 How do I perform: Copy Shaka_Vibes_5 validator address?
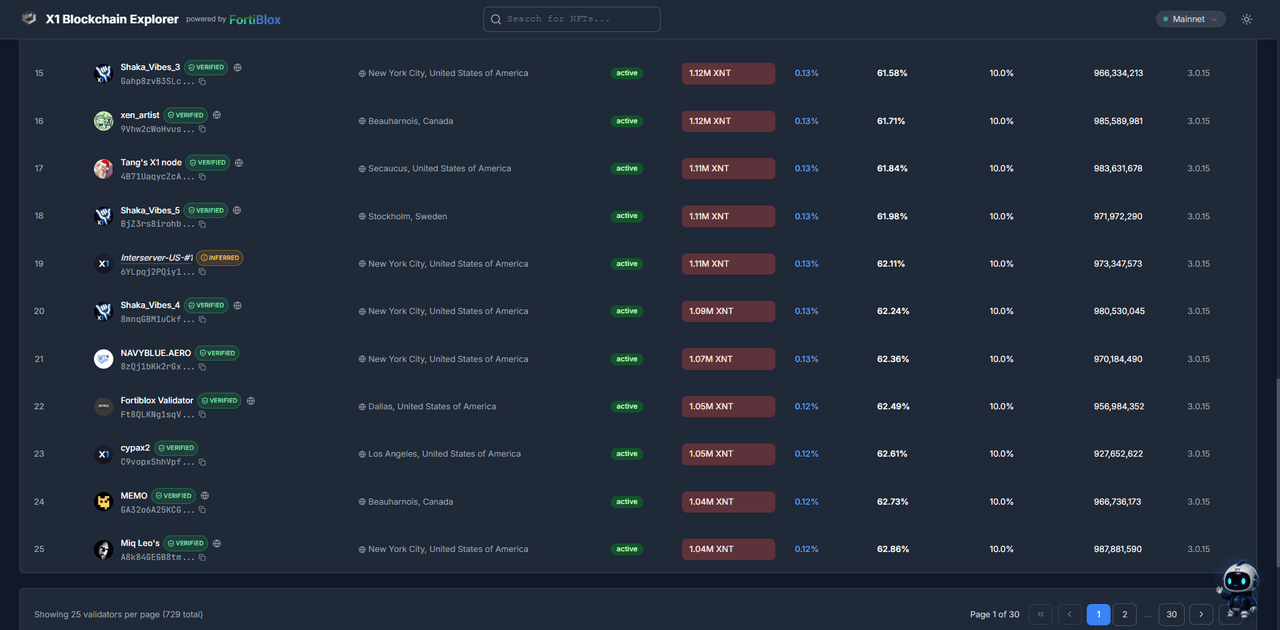(202, 224)
